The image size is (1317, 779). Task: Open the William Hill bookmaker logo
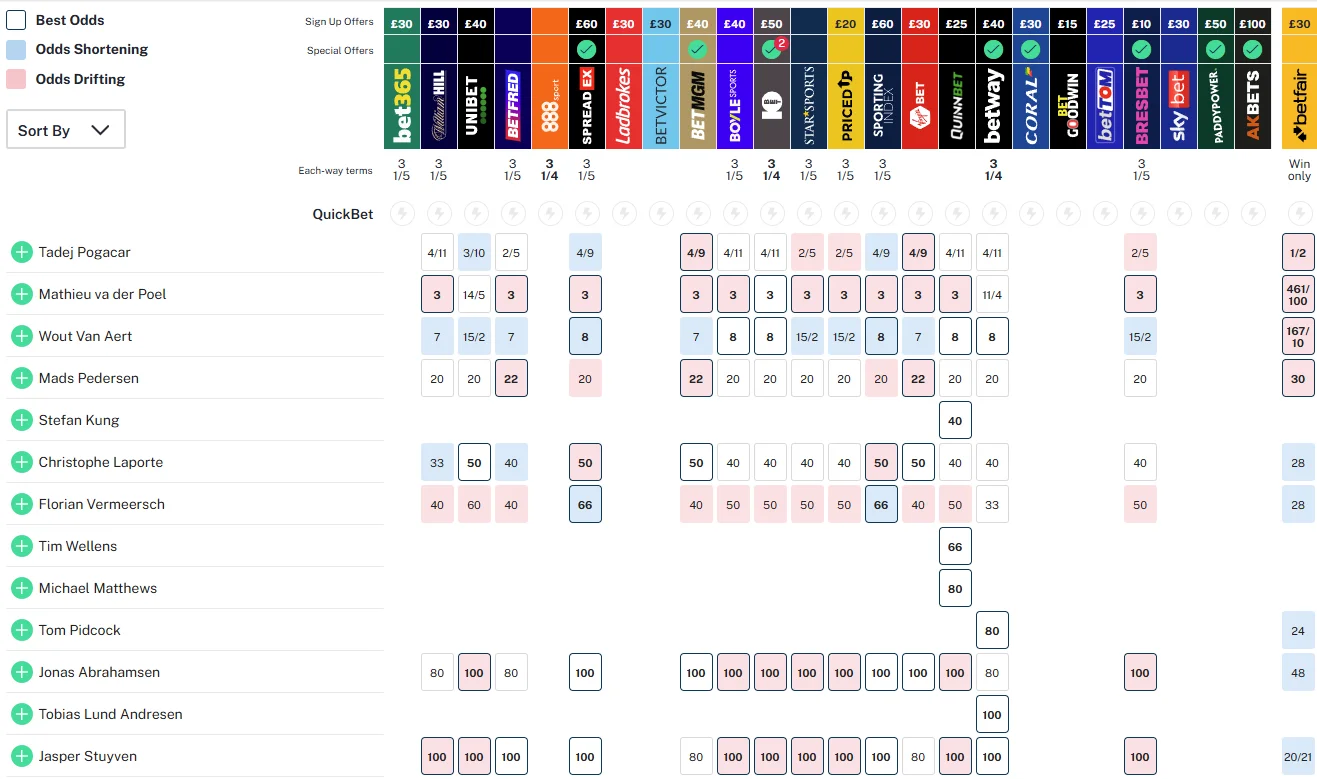(438, 107)
